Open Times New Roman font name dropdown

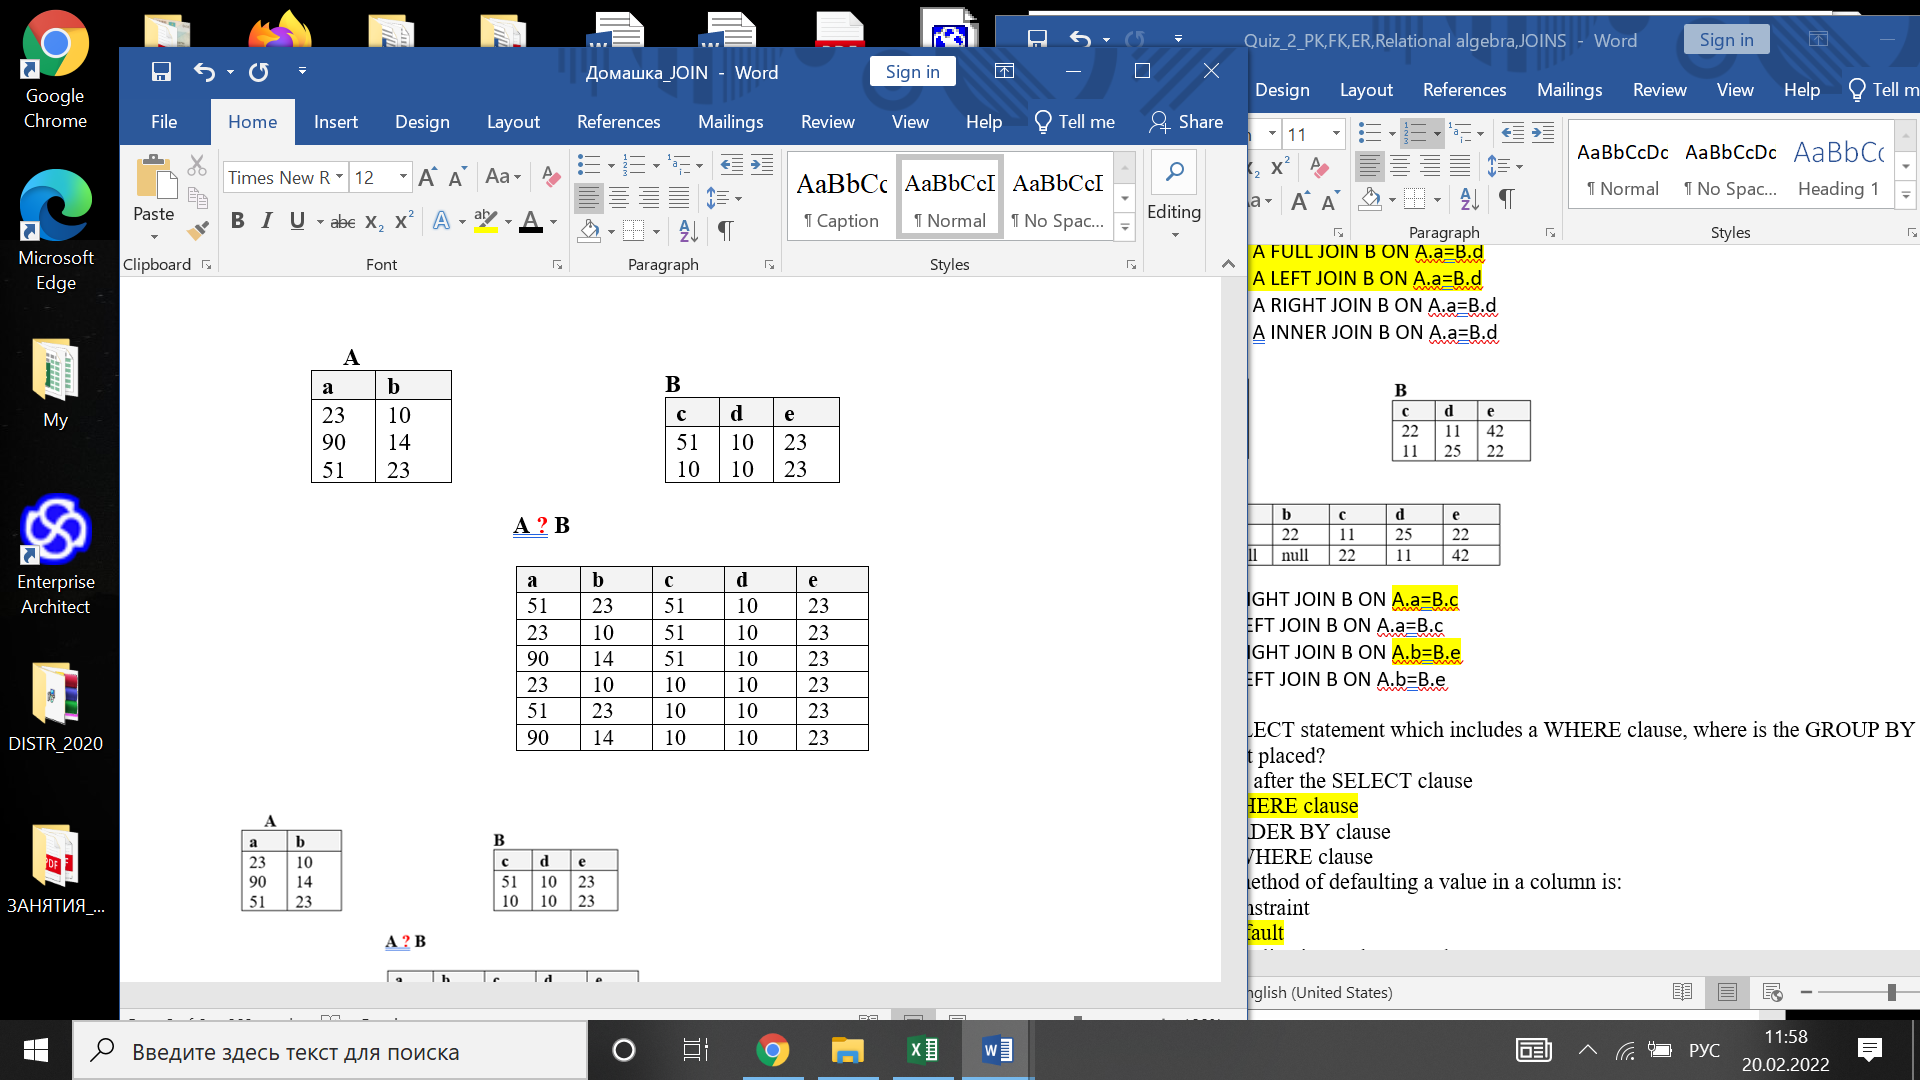click(340, 177)
